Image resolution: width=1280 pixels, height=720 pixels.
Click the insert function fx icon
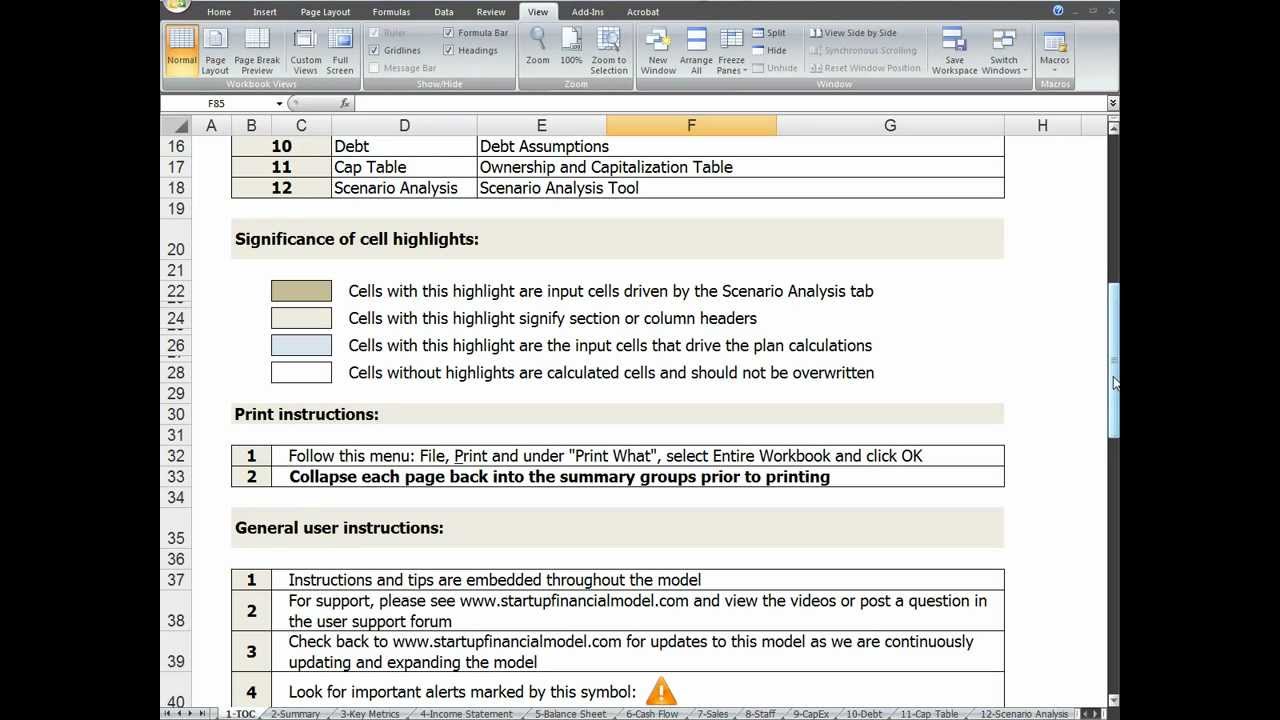[x=344, y=103]
